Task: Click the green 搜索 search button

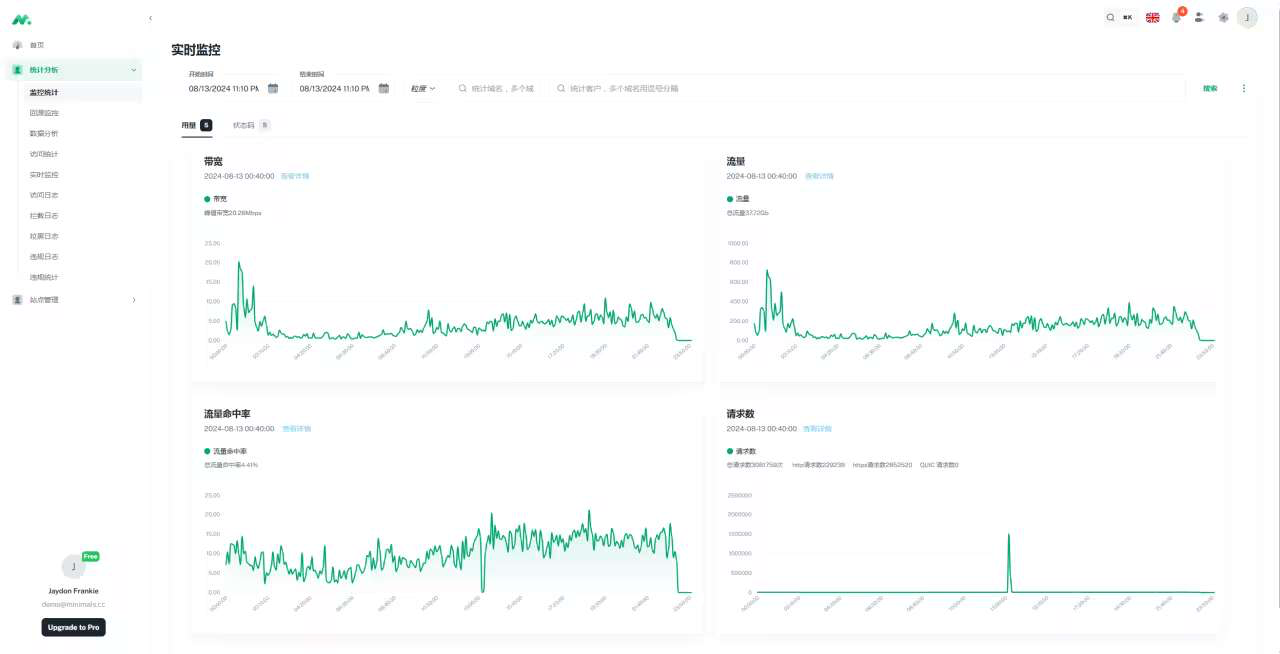Action: (x=1210, y=89)
